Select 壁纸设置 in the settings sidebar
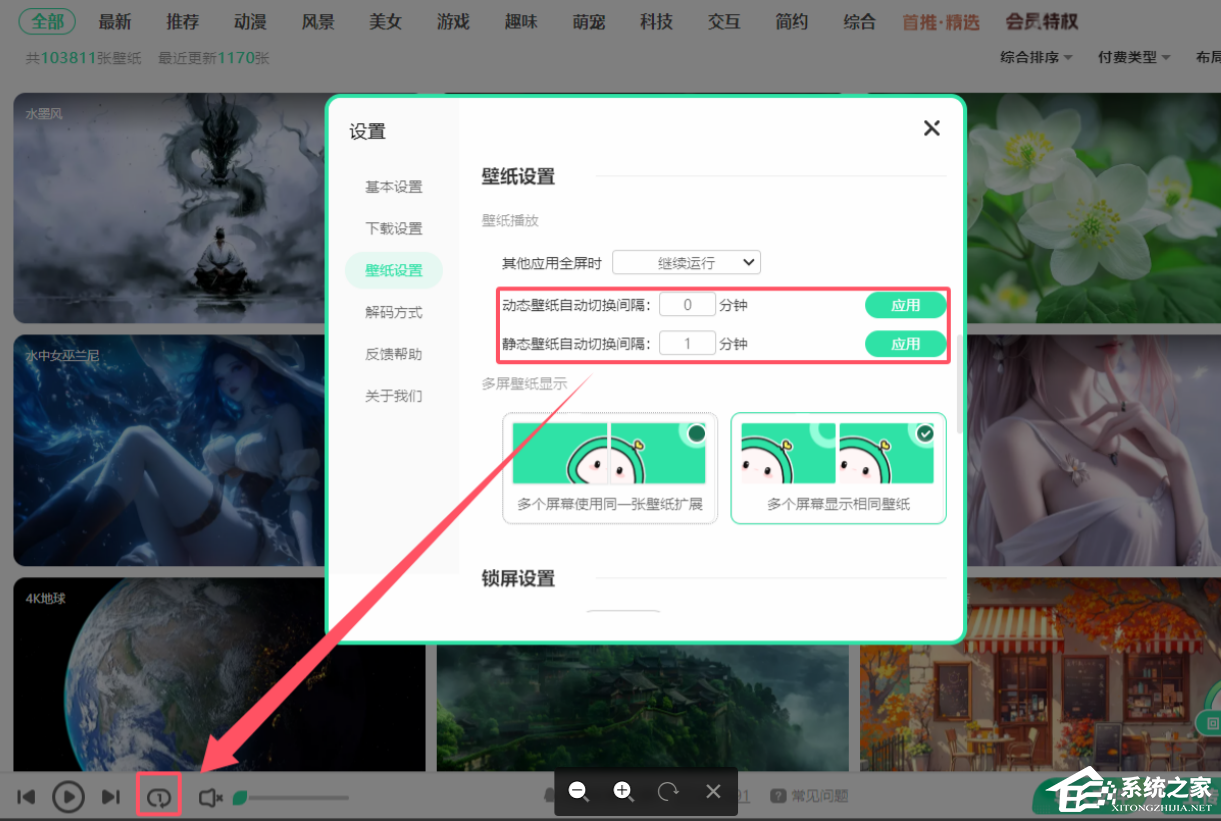 394,271
